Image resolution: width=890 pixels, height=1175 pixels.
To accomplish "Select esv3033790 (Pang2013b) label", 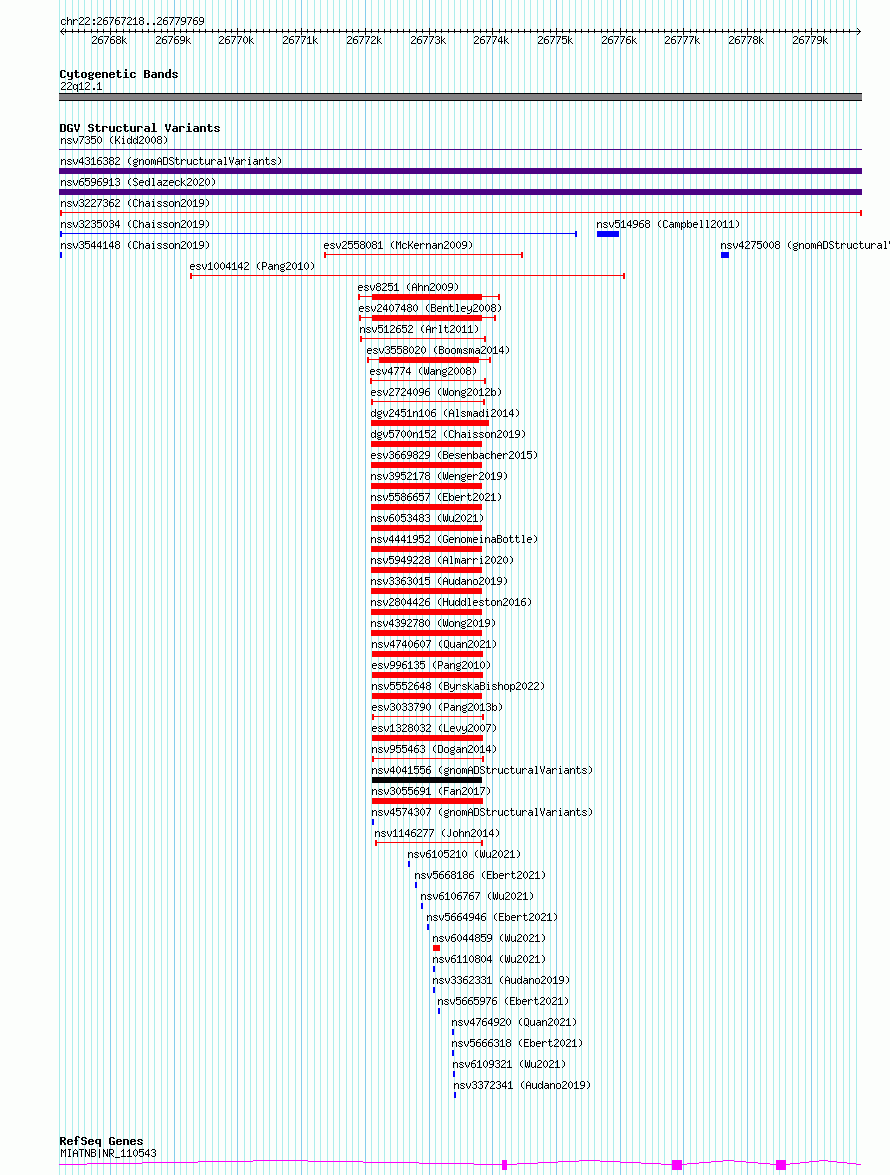I will [438, 707].
